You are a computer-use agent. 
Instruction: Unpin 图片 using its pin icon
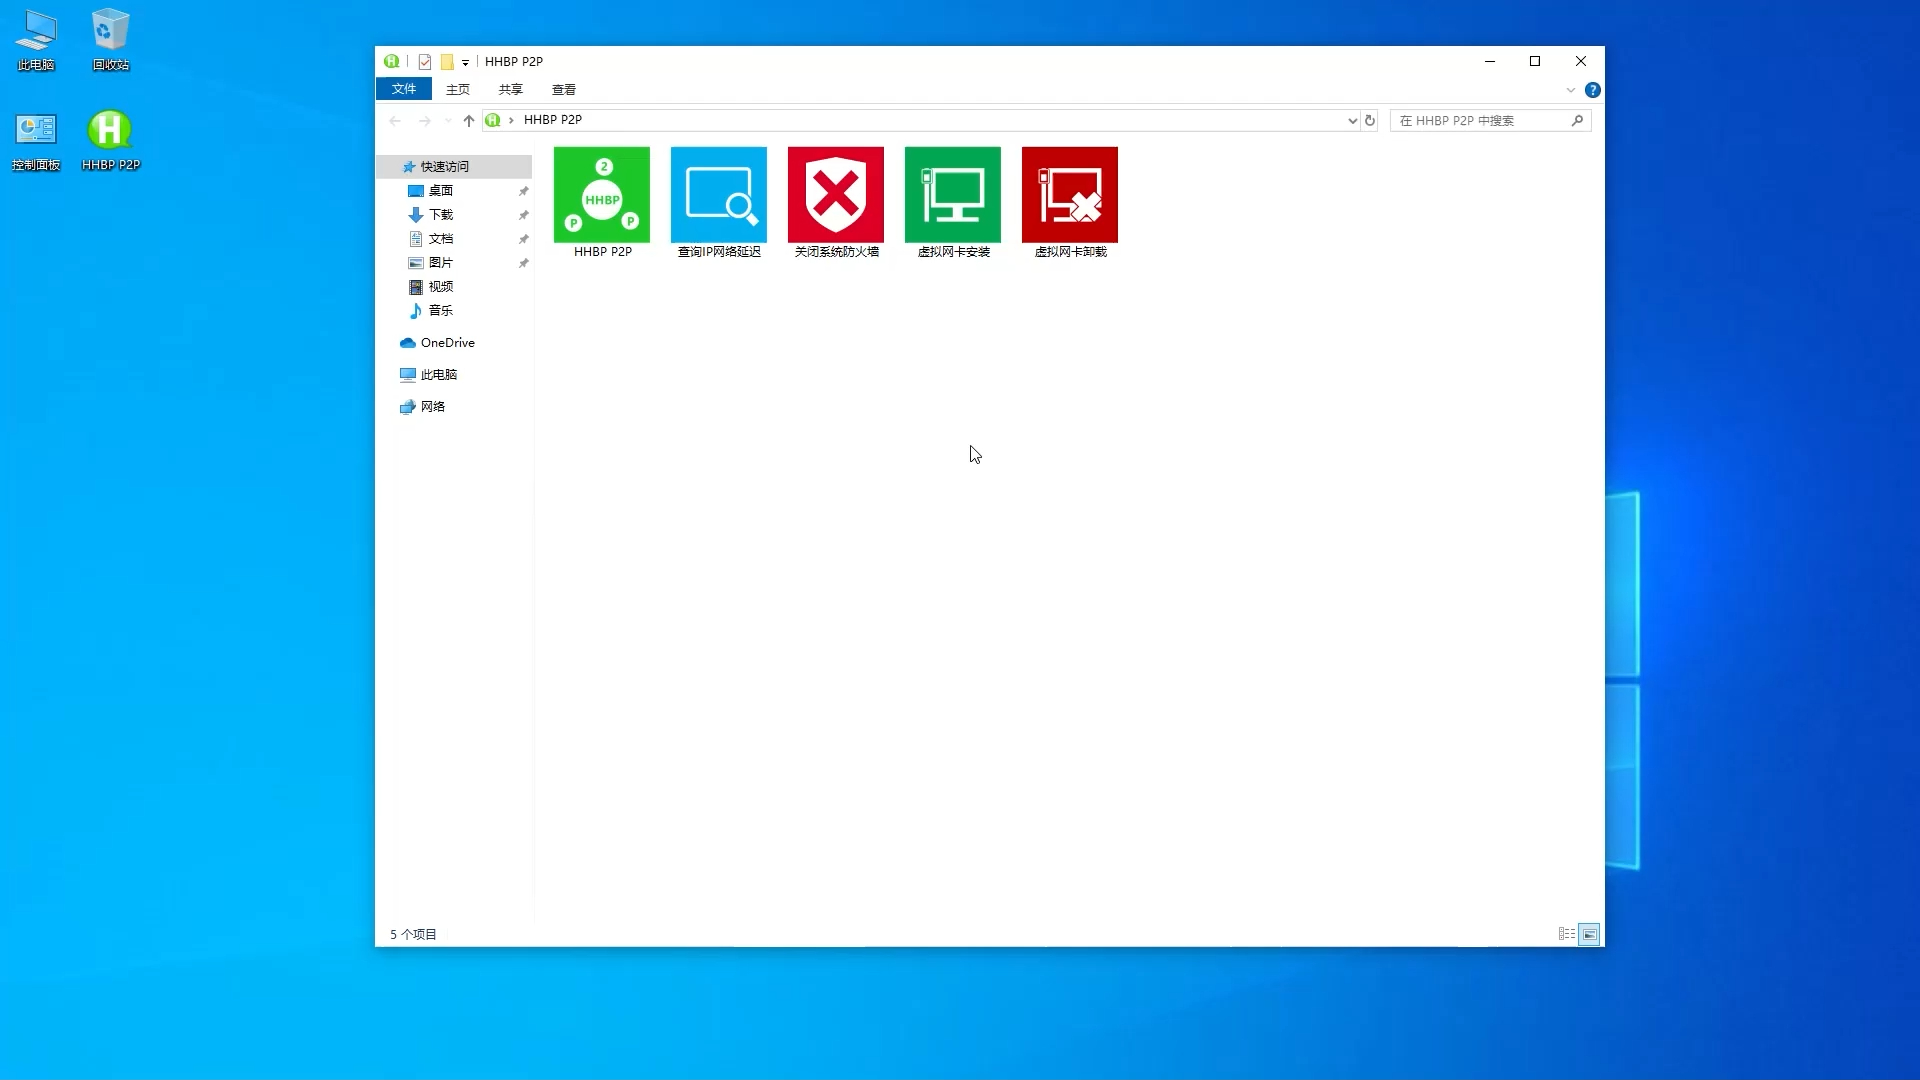tap(523, 263)
